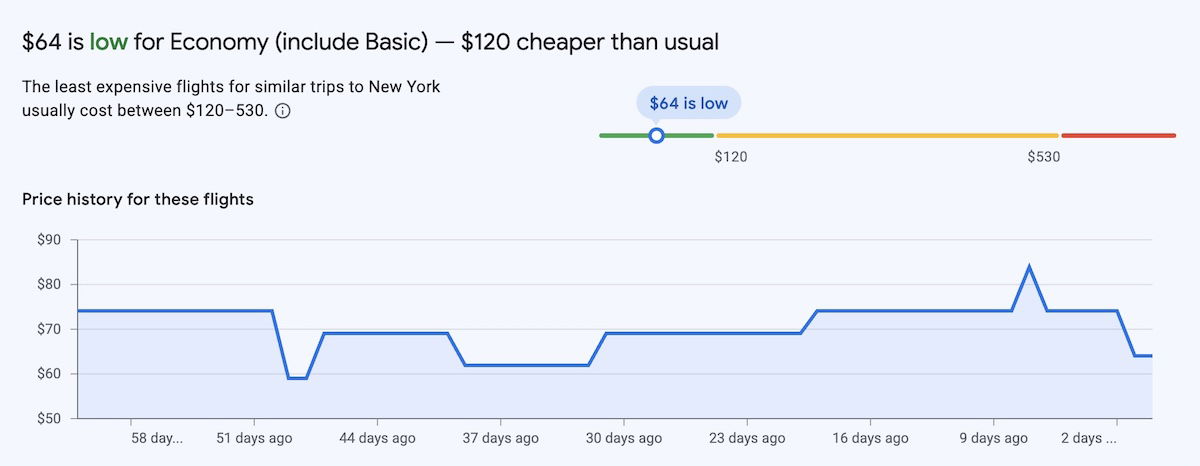This screenshot has width=1200, height=466.
Task: Click the info icon beside price range text
Action: pos(283,112)
